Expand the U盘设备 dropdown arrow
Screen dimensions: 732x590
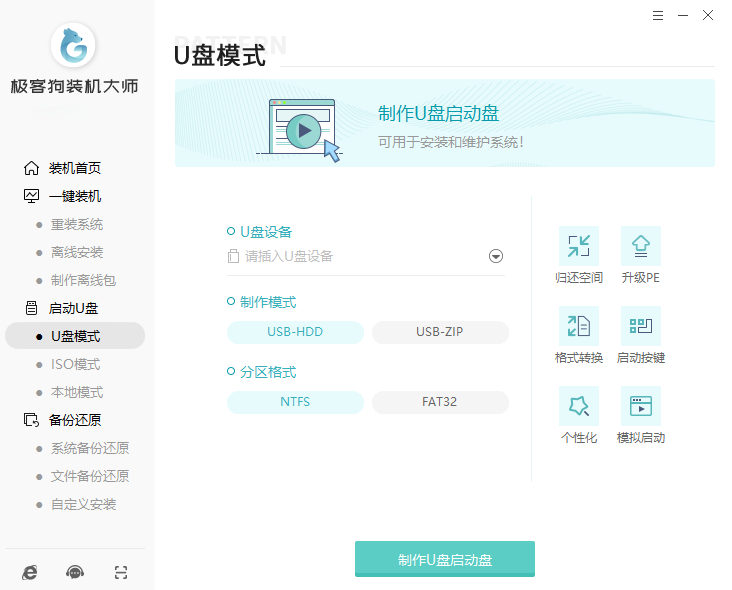tap(496, 256)
